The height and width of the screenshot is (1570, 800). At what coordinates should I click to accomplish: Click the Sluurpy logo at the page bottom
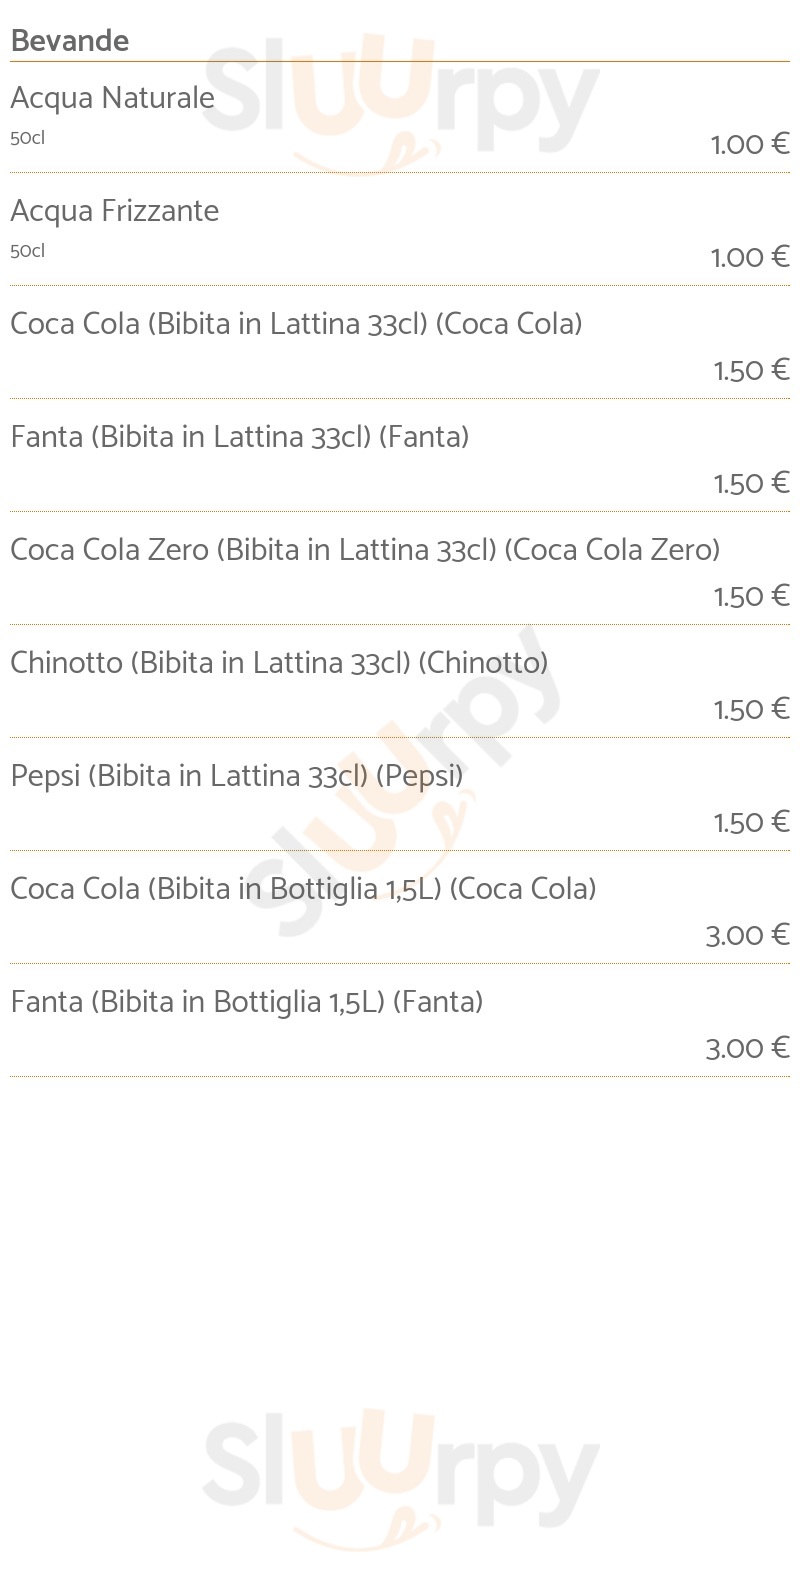pyautogui.click(x=400, y=1475)
